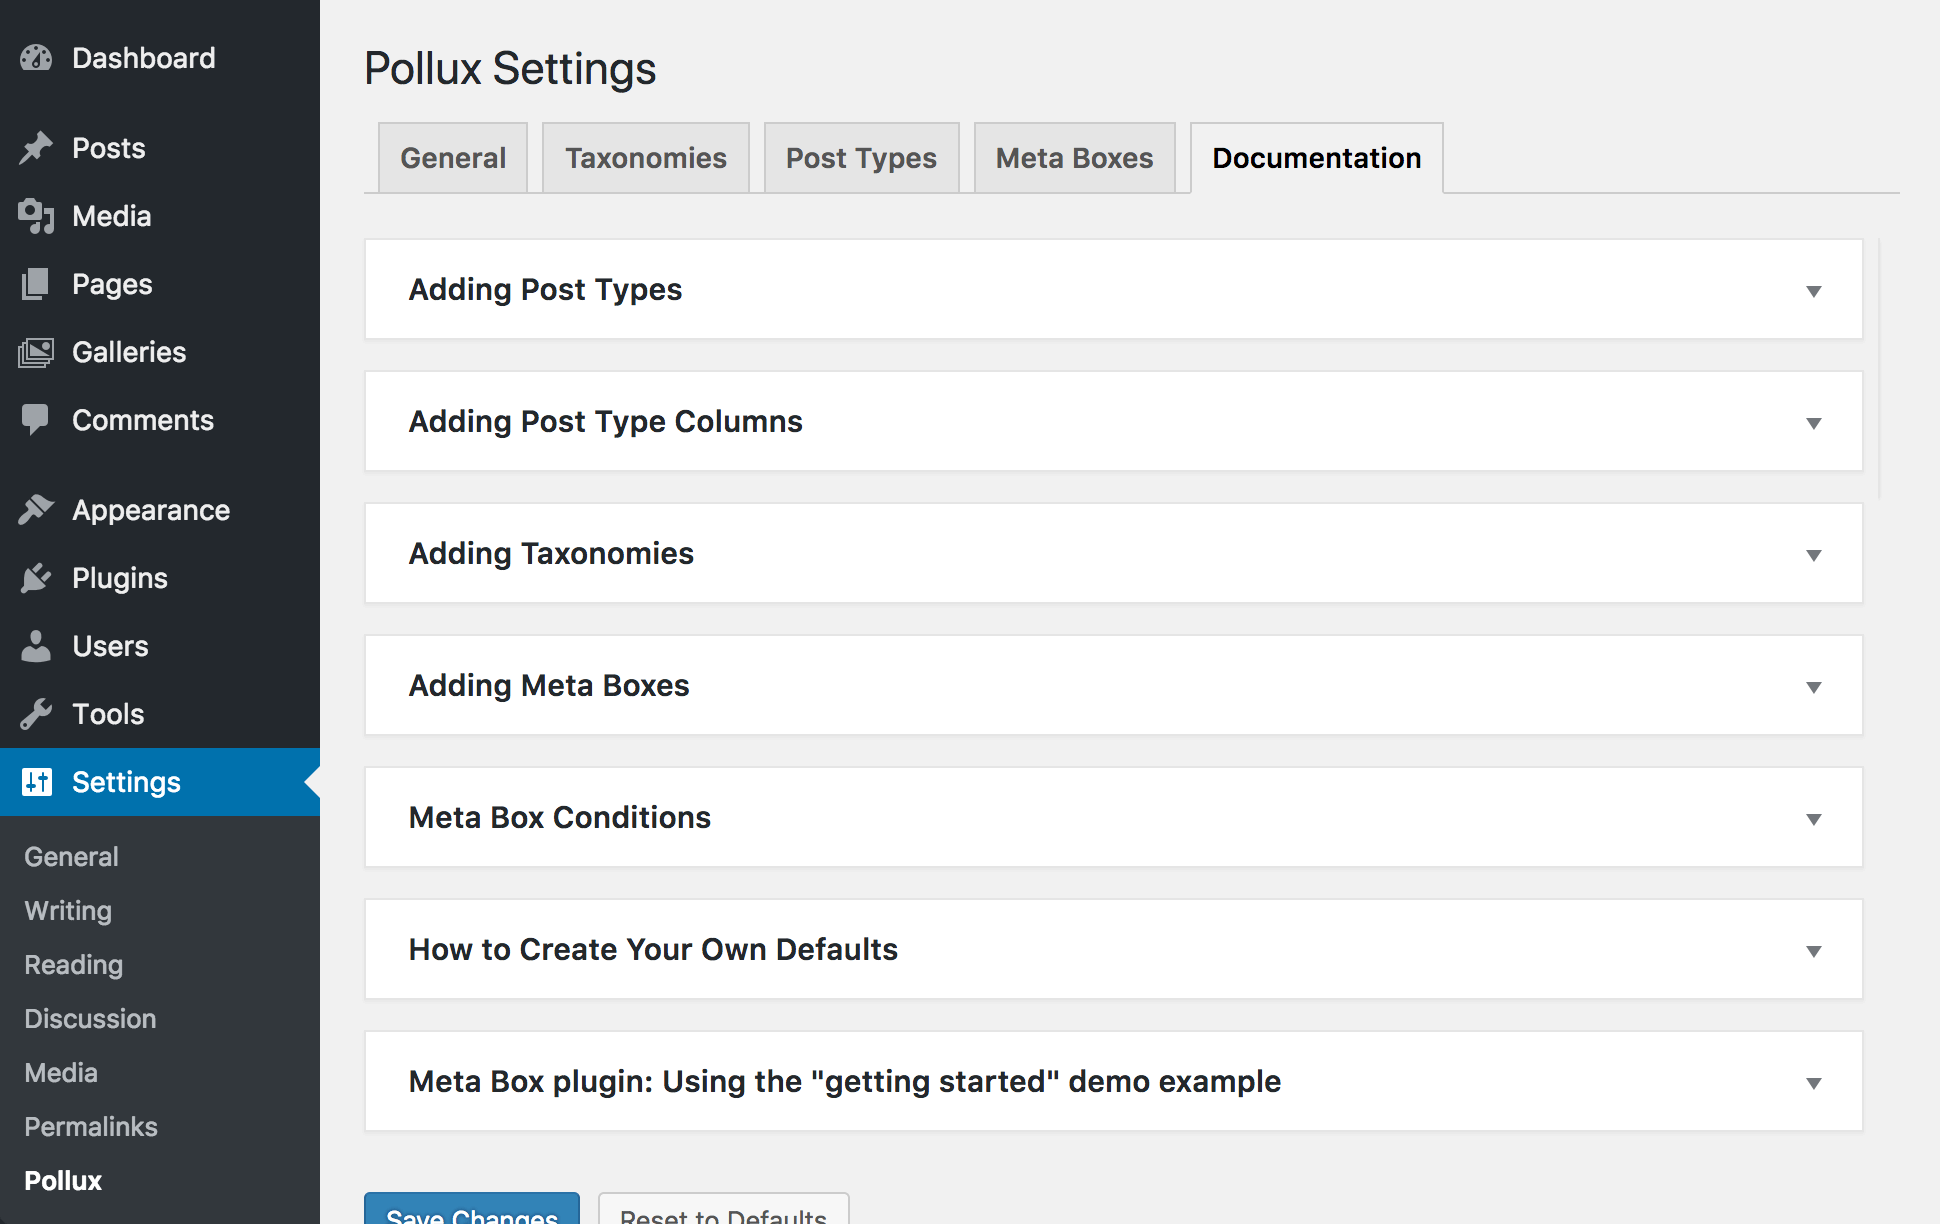Click the Appearance paintbrush icon

pyautogui.click(x=36, y=510)
